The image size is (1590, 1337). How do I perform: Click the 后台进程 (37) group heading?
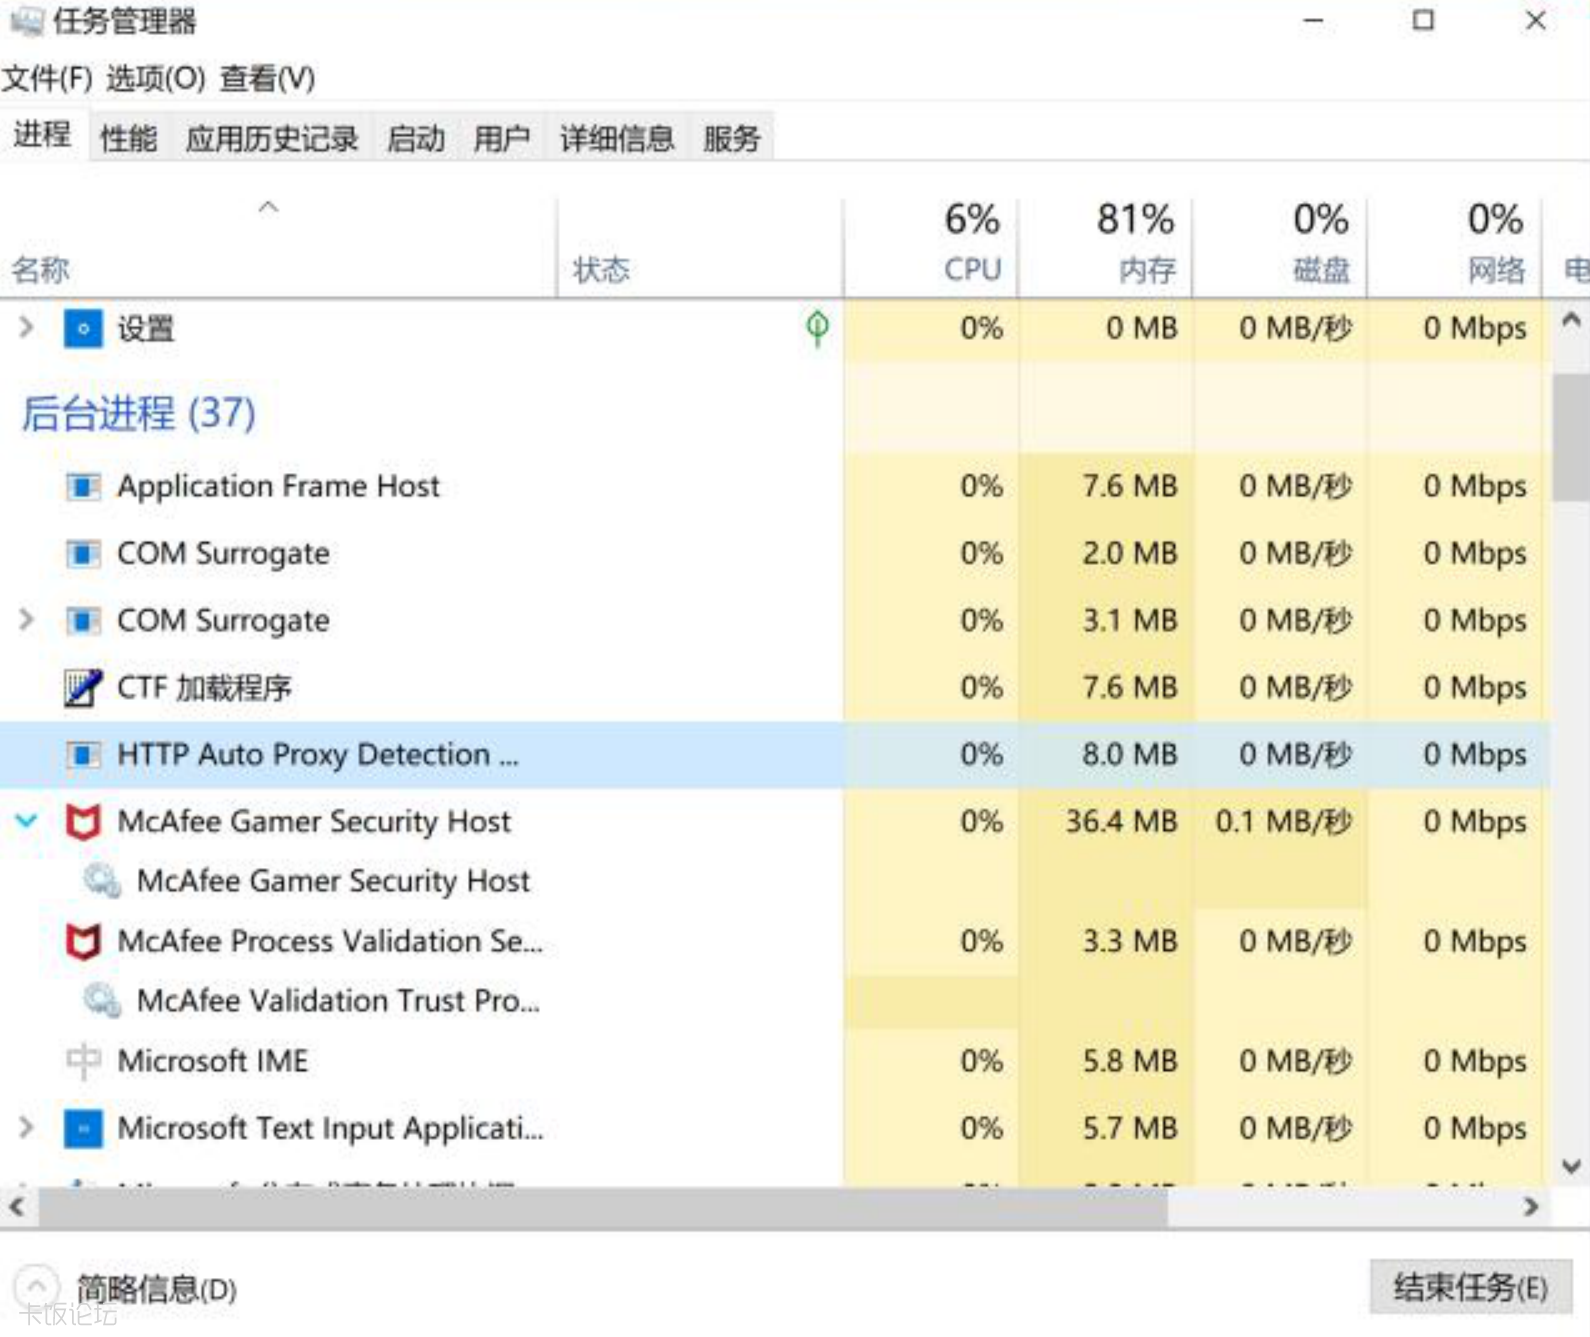139,413
